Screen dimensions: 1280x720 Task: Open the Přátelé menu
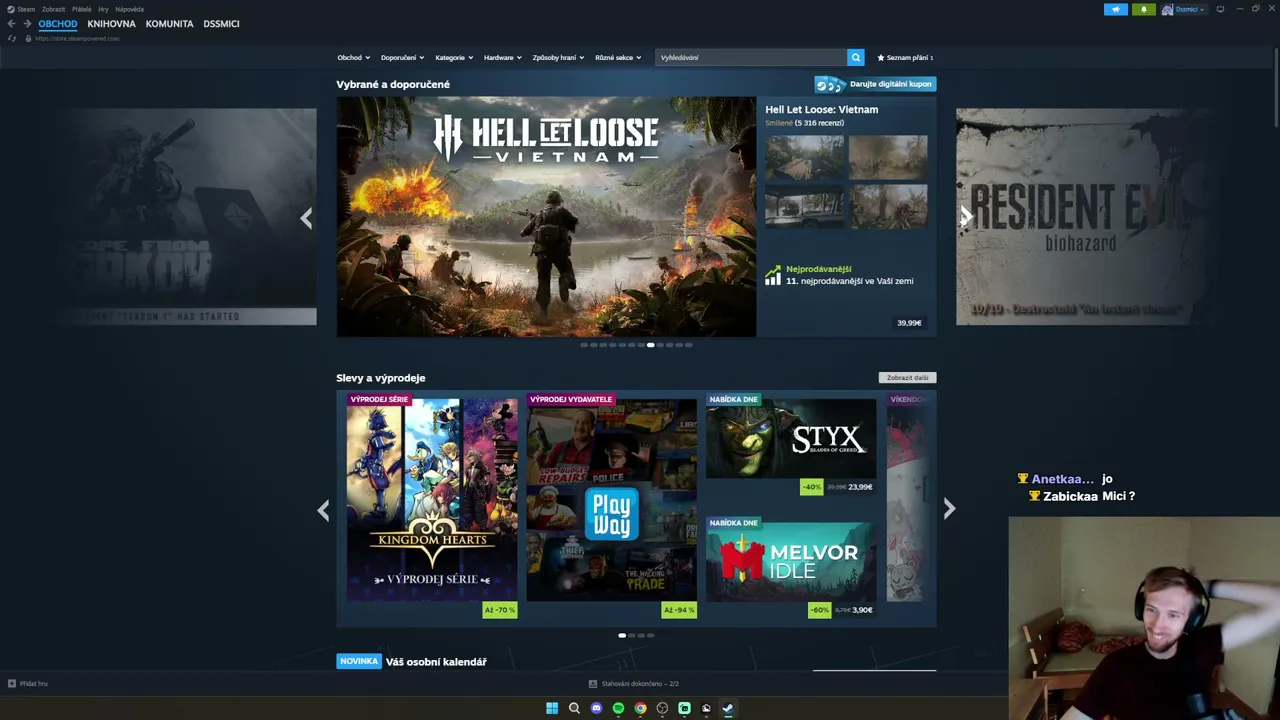tap(81, 9)
